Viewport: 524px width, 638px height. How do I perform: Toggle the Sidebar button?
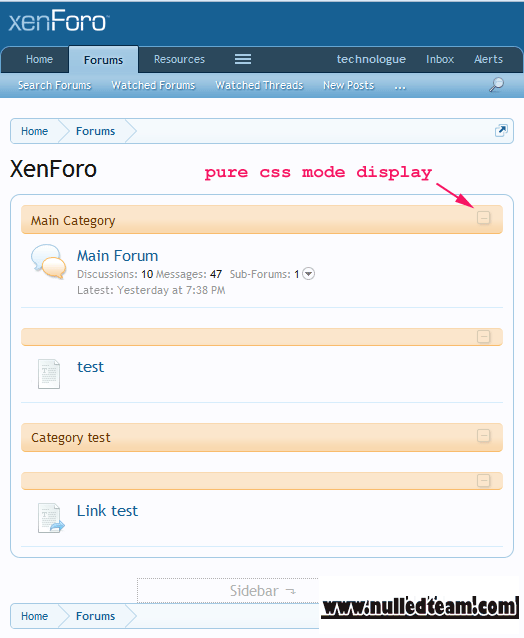[262, 591]
